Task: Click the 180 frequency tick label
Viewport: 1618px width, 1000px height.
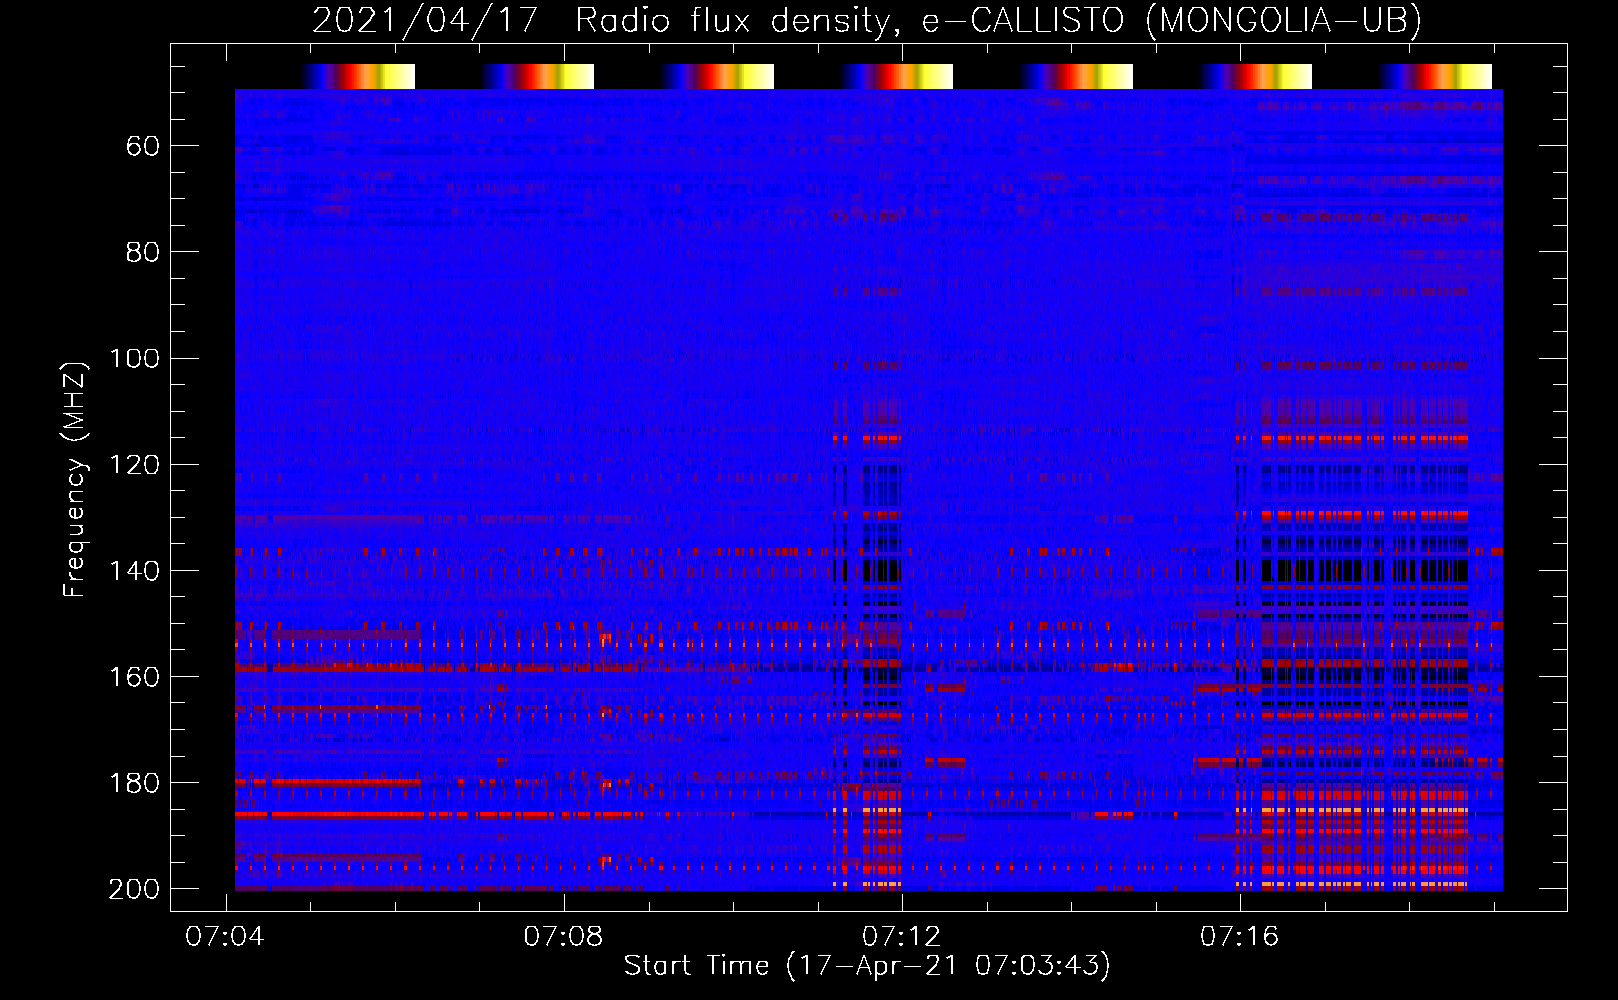Action: point(134,783)
